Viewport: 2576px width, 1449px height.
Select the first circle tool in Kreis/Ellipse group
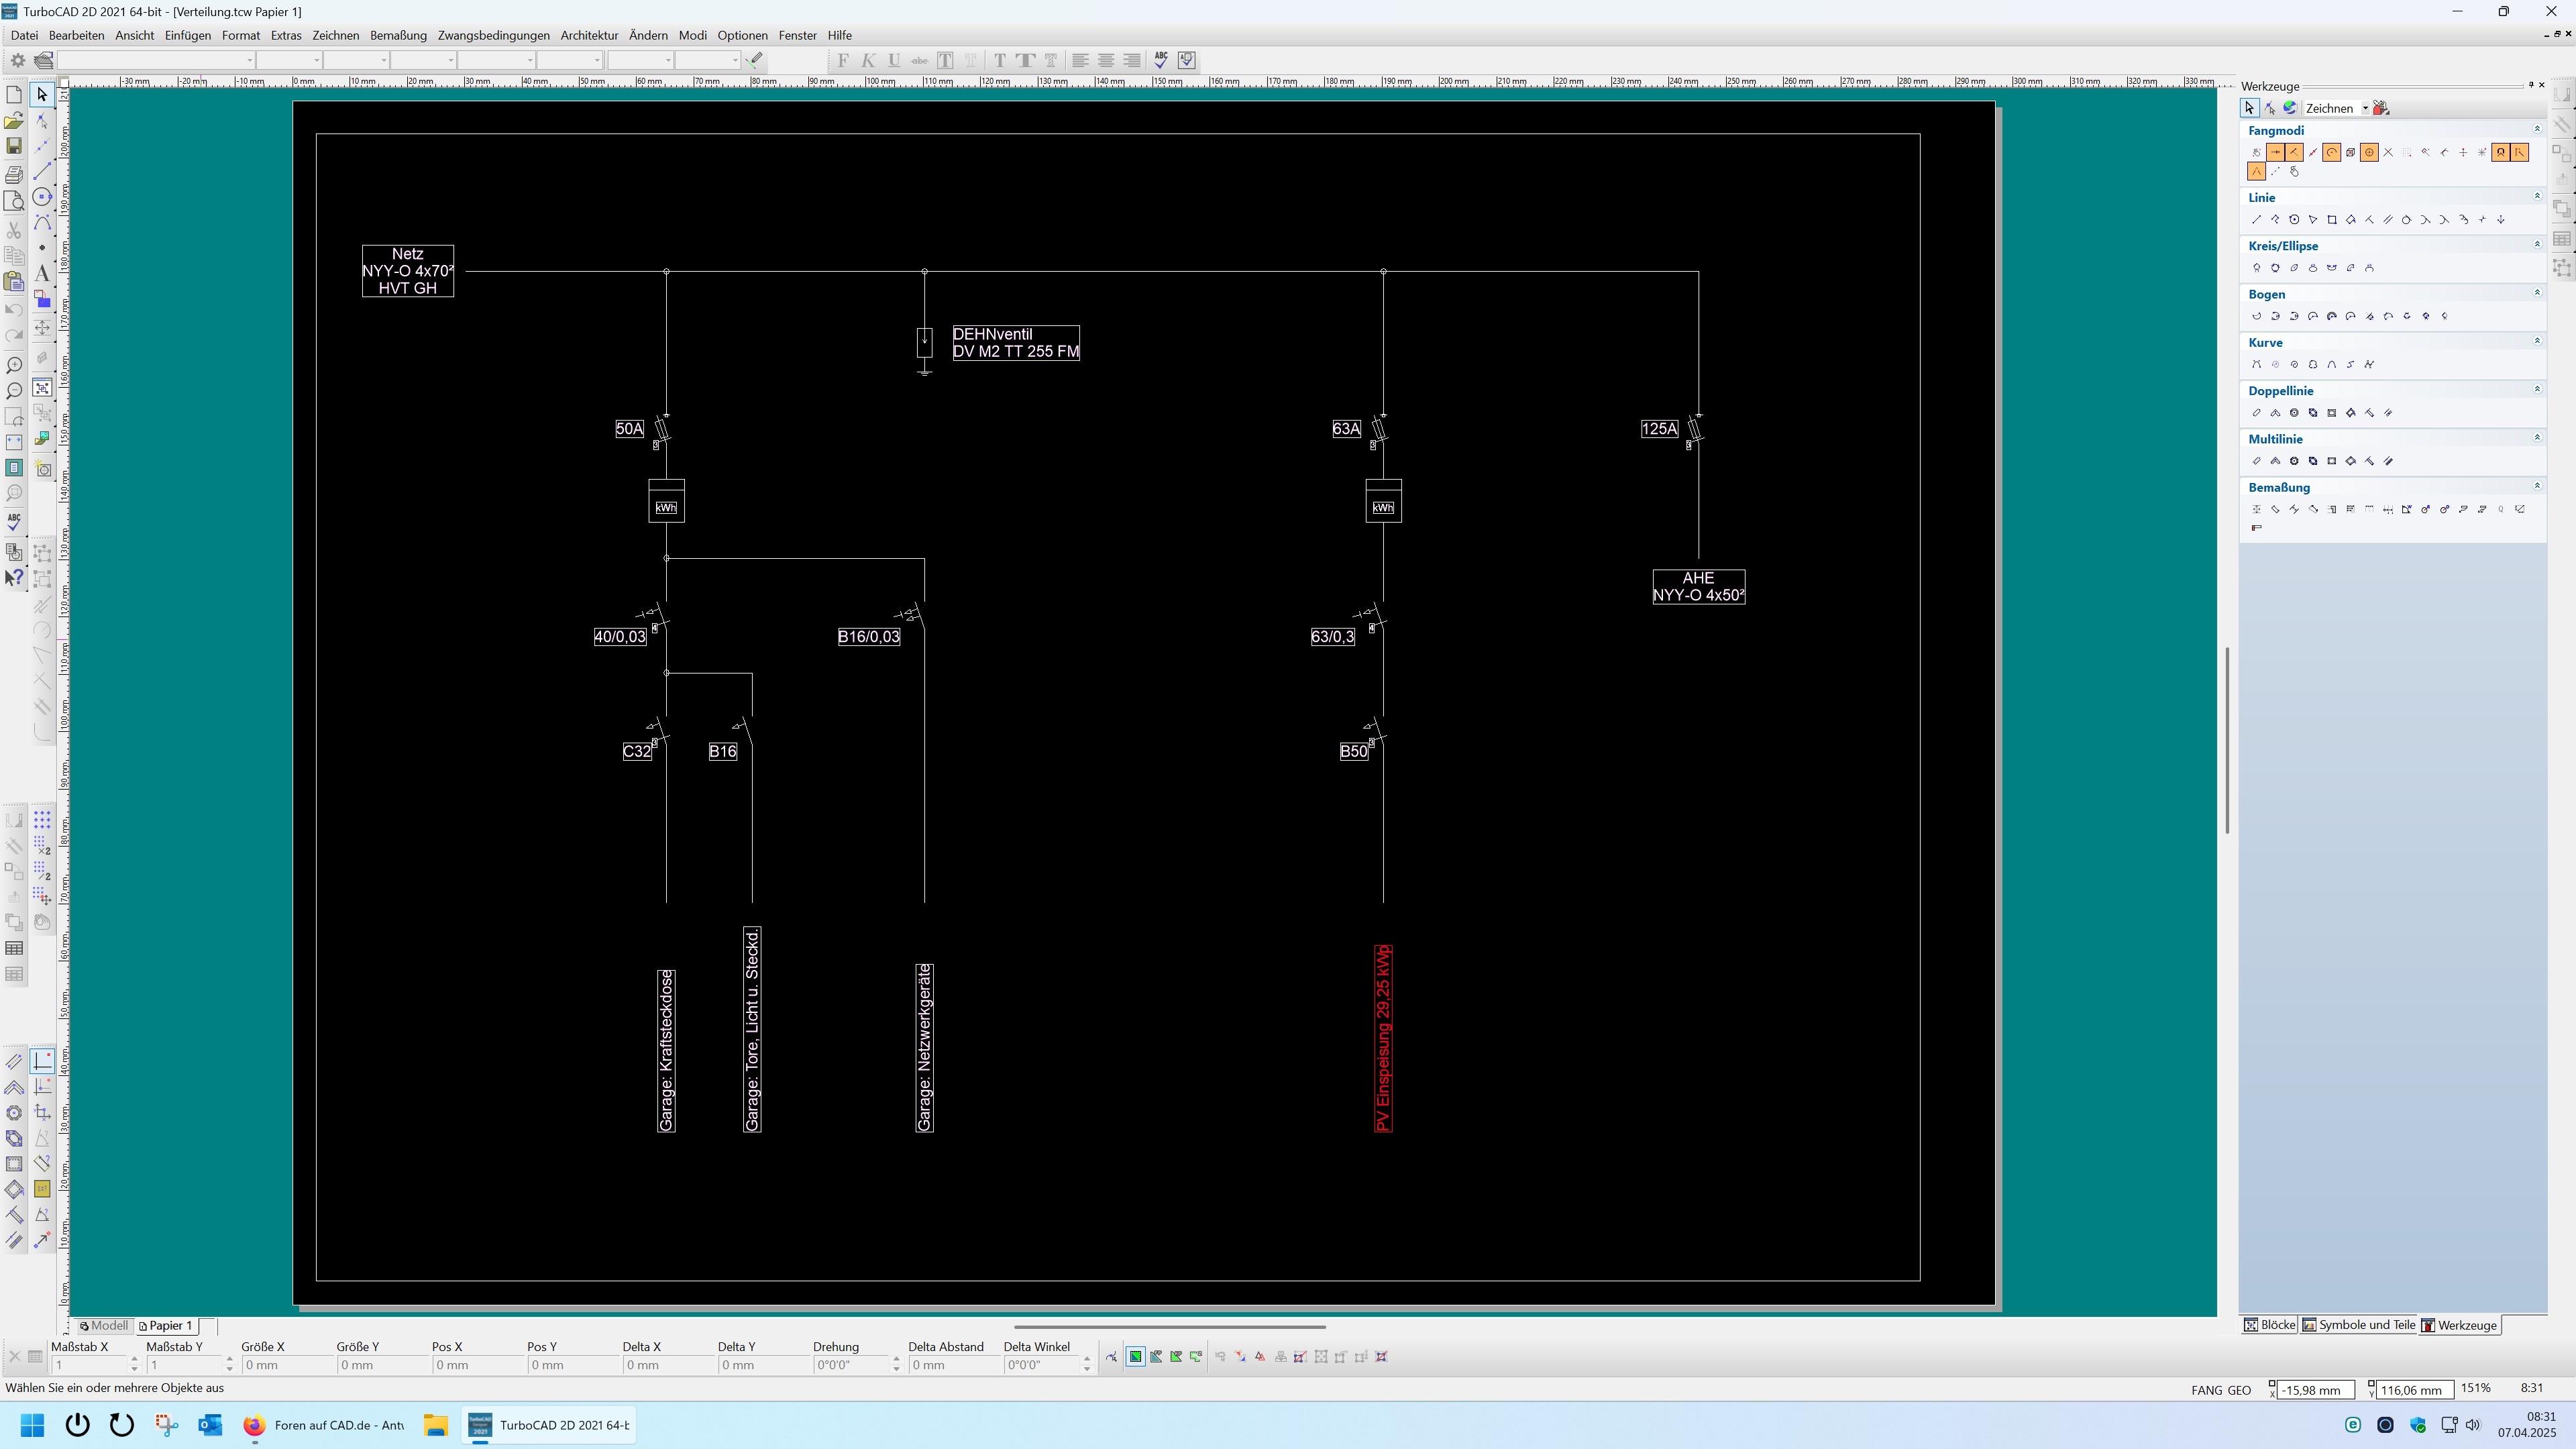click(2256, 268)
